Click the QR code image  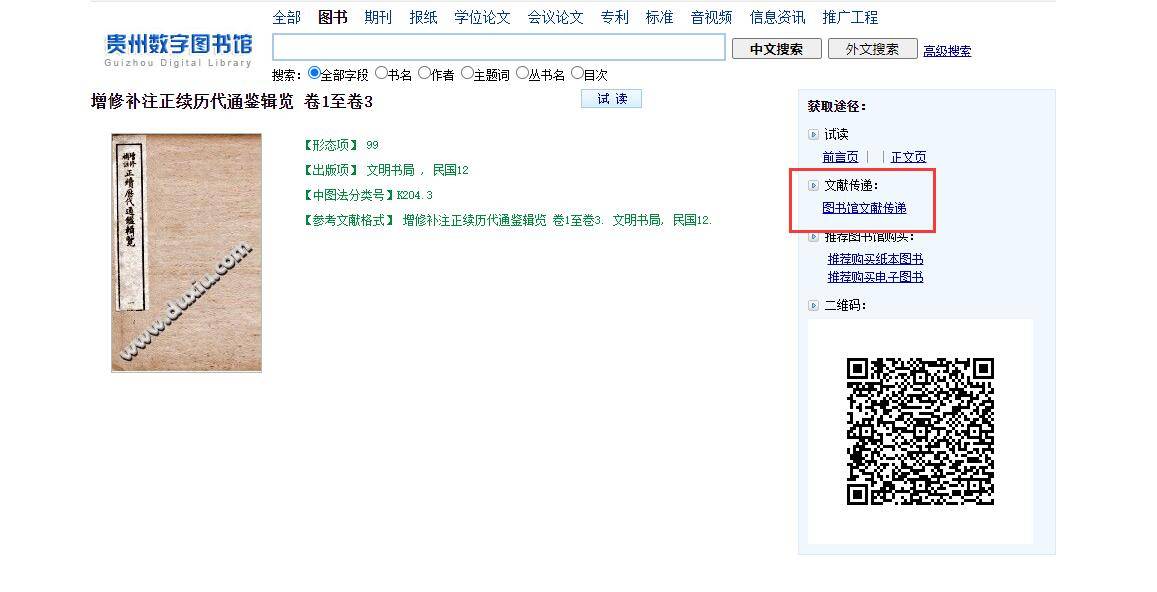tap(920, 431)
